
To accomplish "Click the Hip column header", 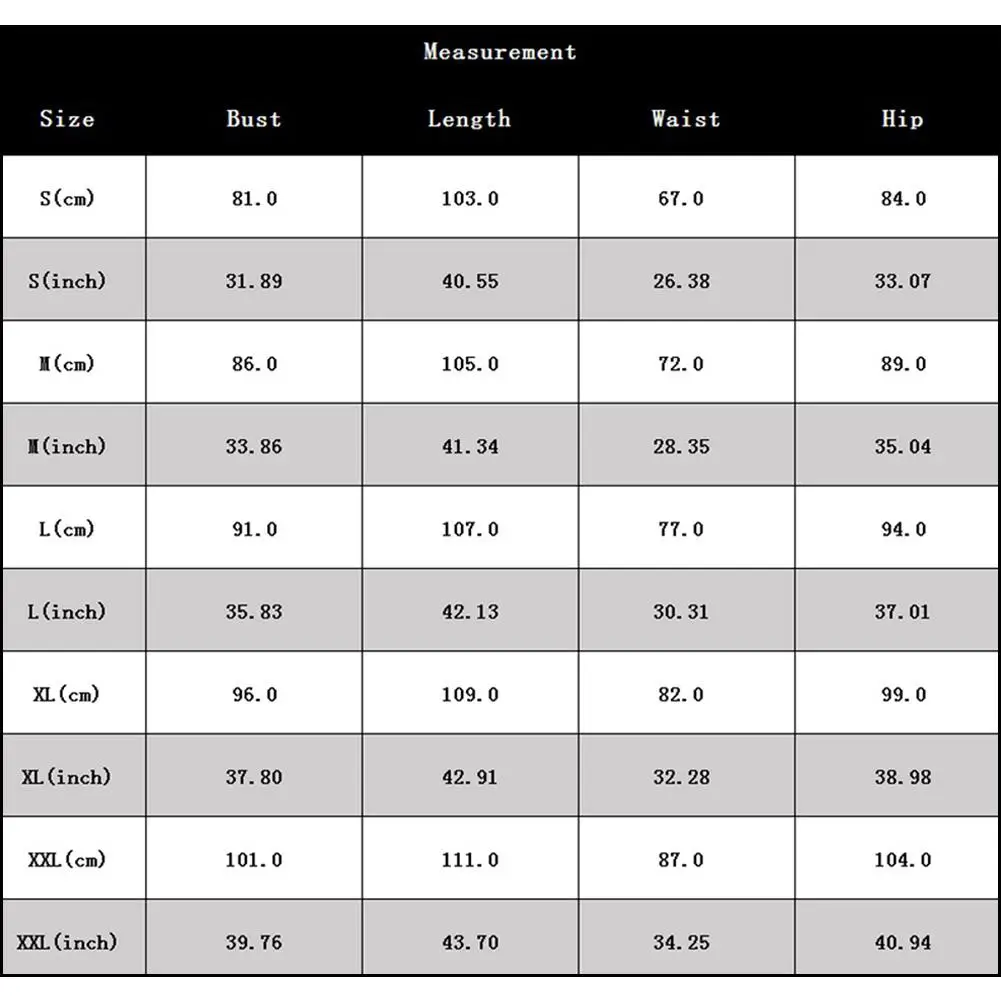I will (902, 119).
